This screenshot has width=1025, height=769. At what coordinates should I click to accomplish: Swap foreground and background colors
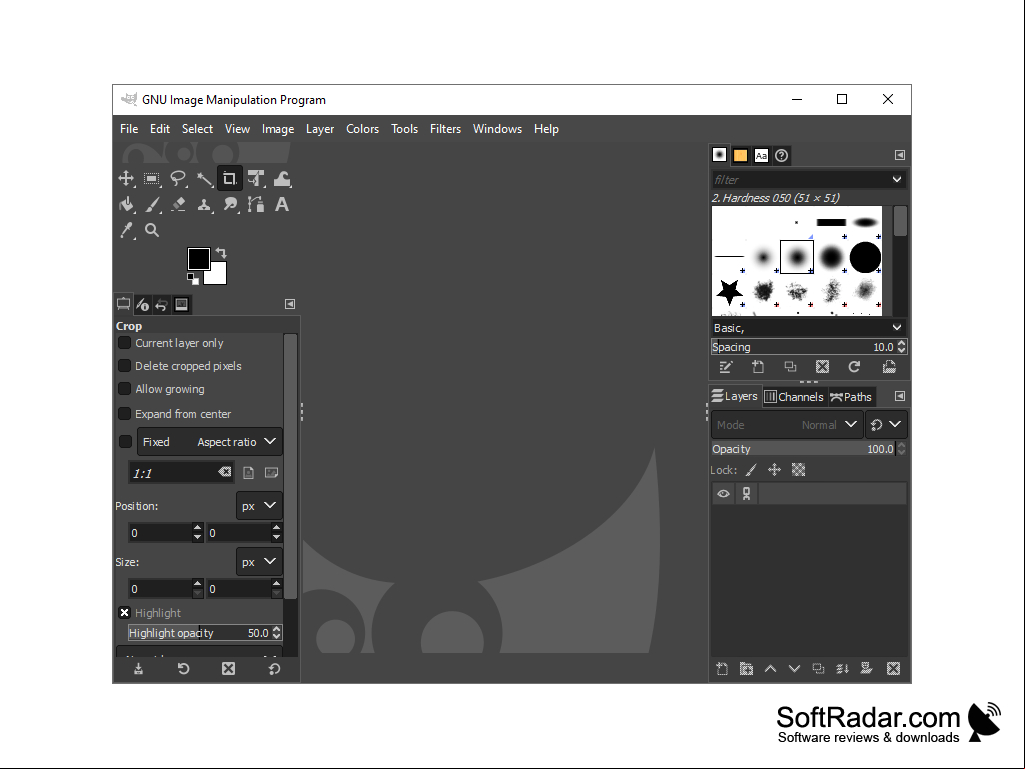tap(221, 252)
